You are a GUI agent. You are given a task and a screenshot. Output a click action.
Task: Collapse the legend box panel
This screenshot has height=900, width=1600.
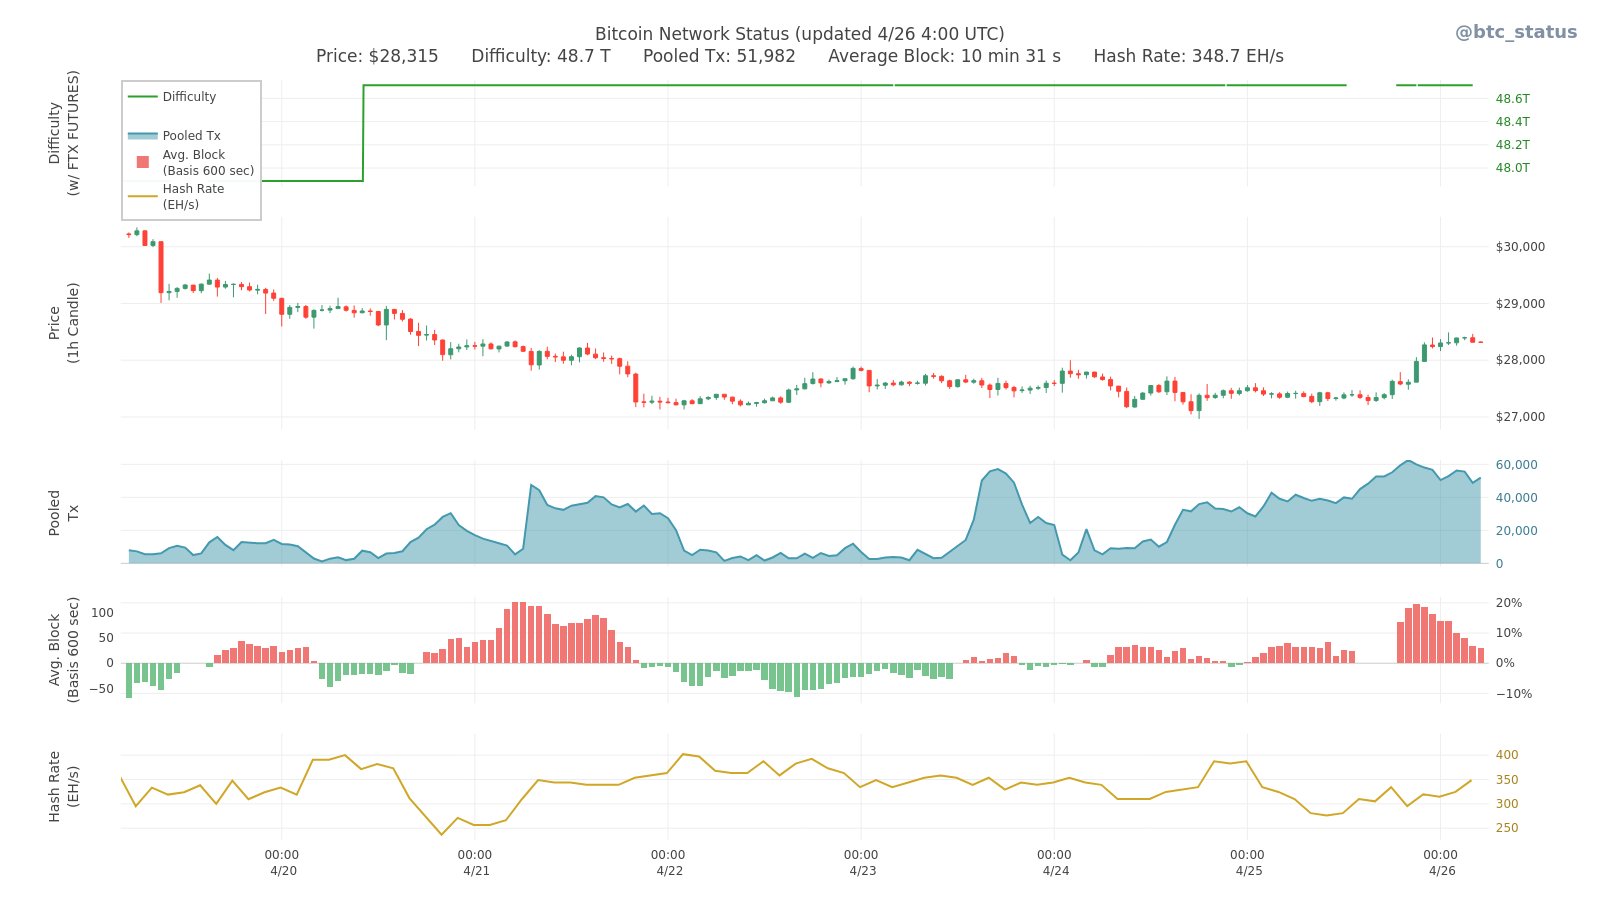point(190,148)
